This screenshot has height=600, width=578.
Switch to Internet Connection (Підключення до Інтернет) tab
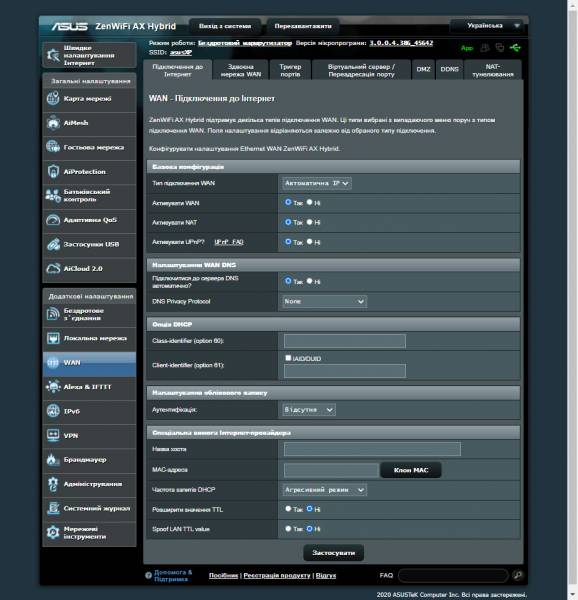(x=177, y=70)
